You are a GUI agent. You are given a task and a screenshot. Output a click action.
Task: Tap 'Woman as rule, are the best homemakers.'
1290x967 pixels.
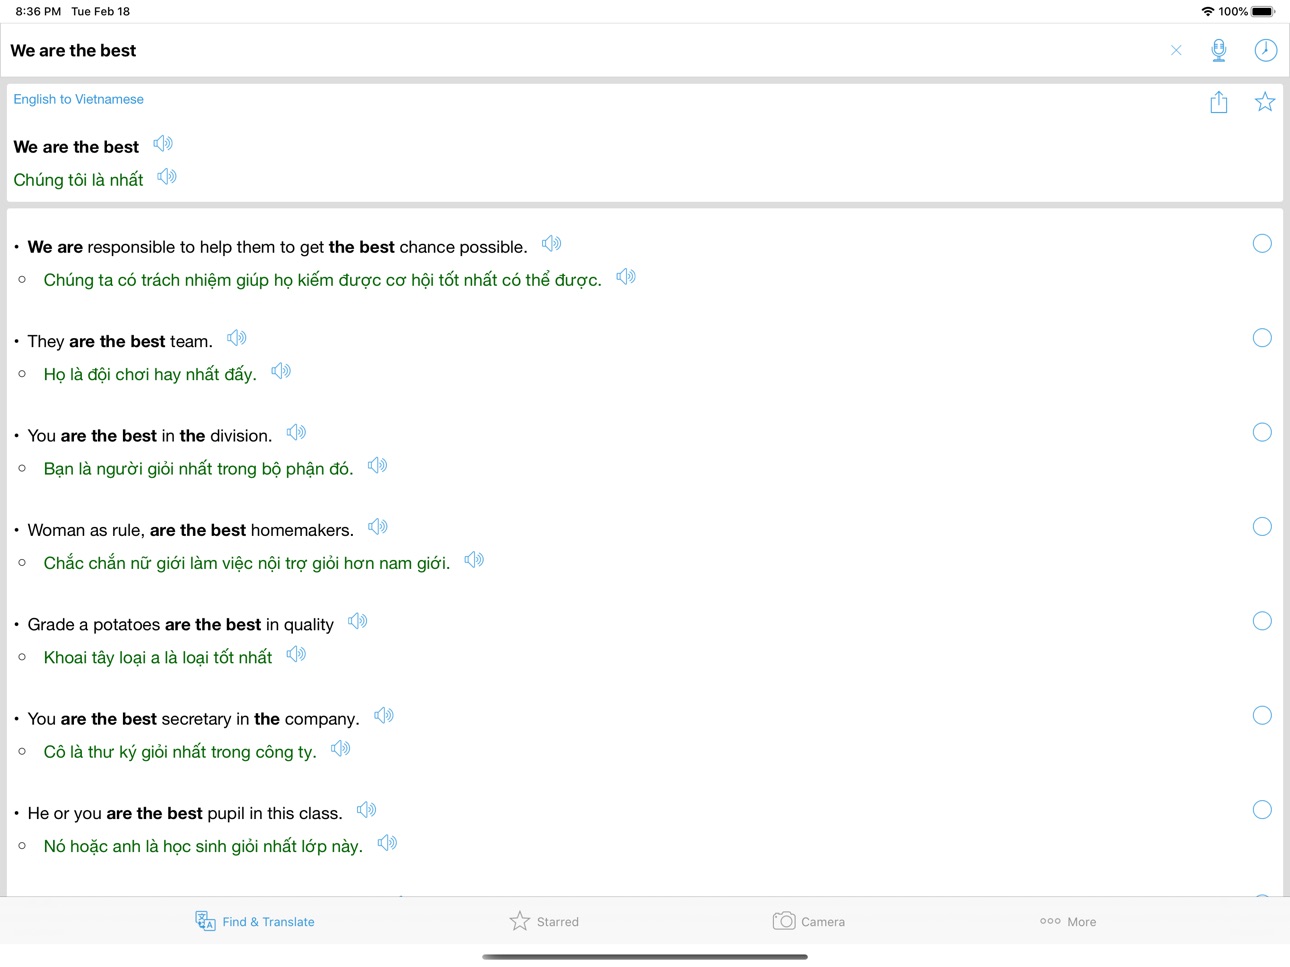coord(191,531)
